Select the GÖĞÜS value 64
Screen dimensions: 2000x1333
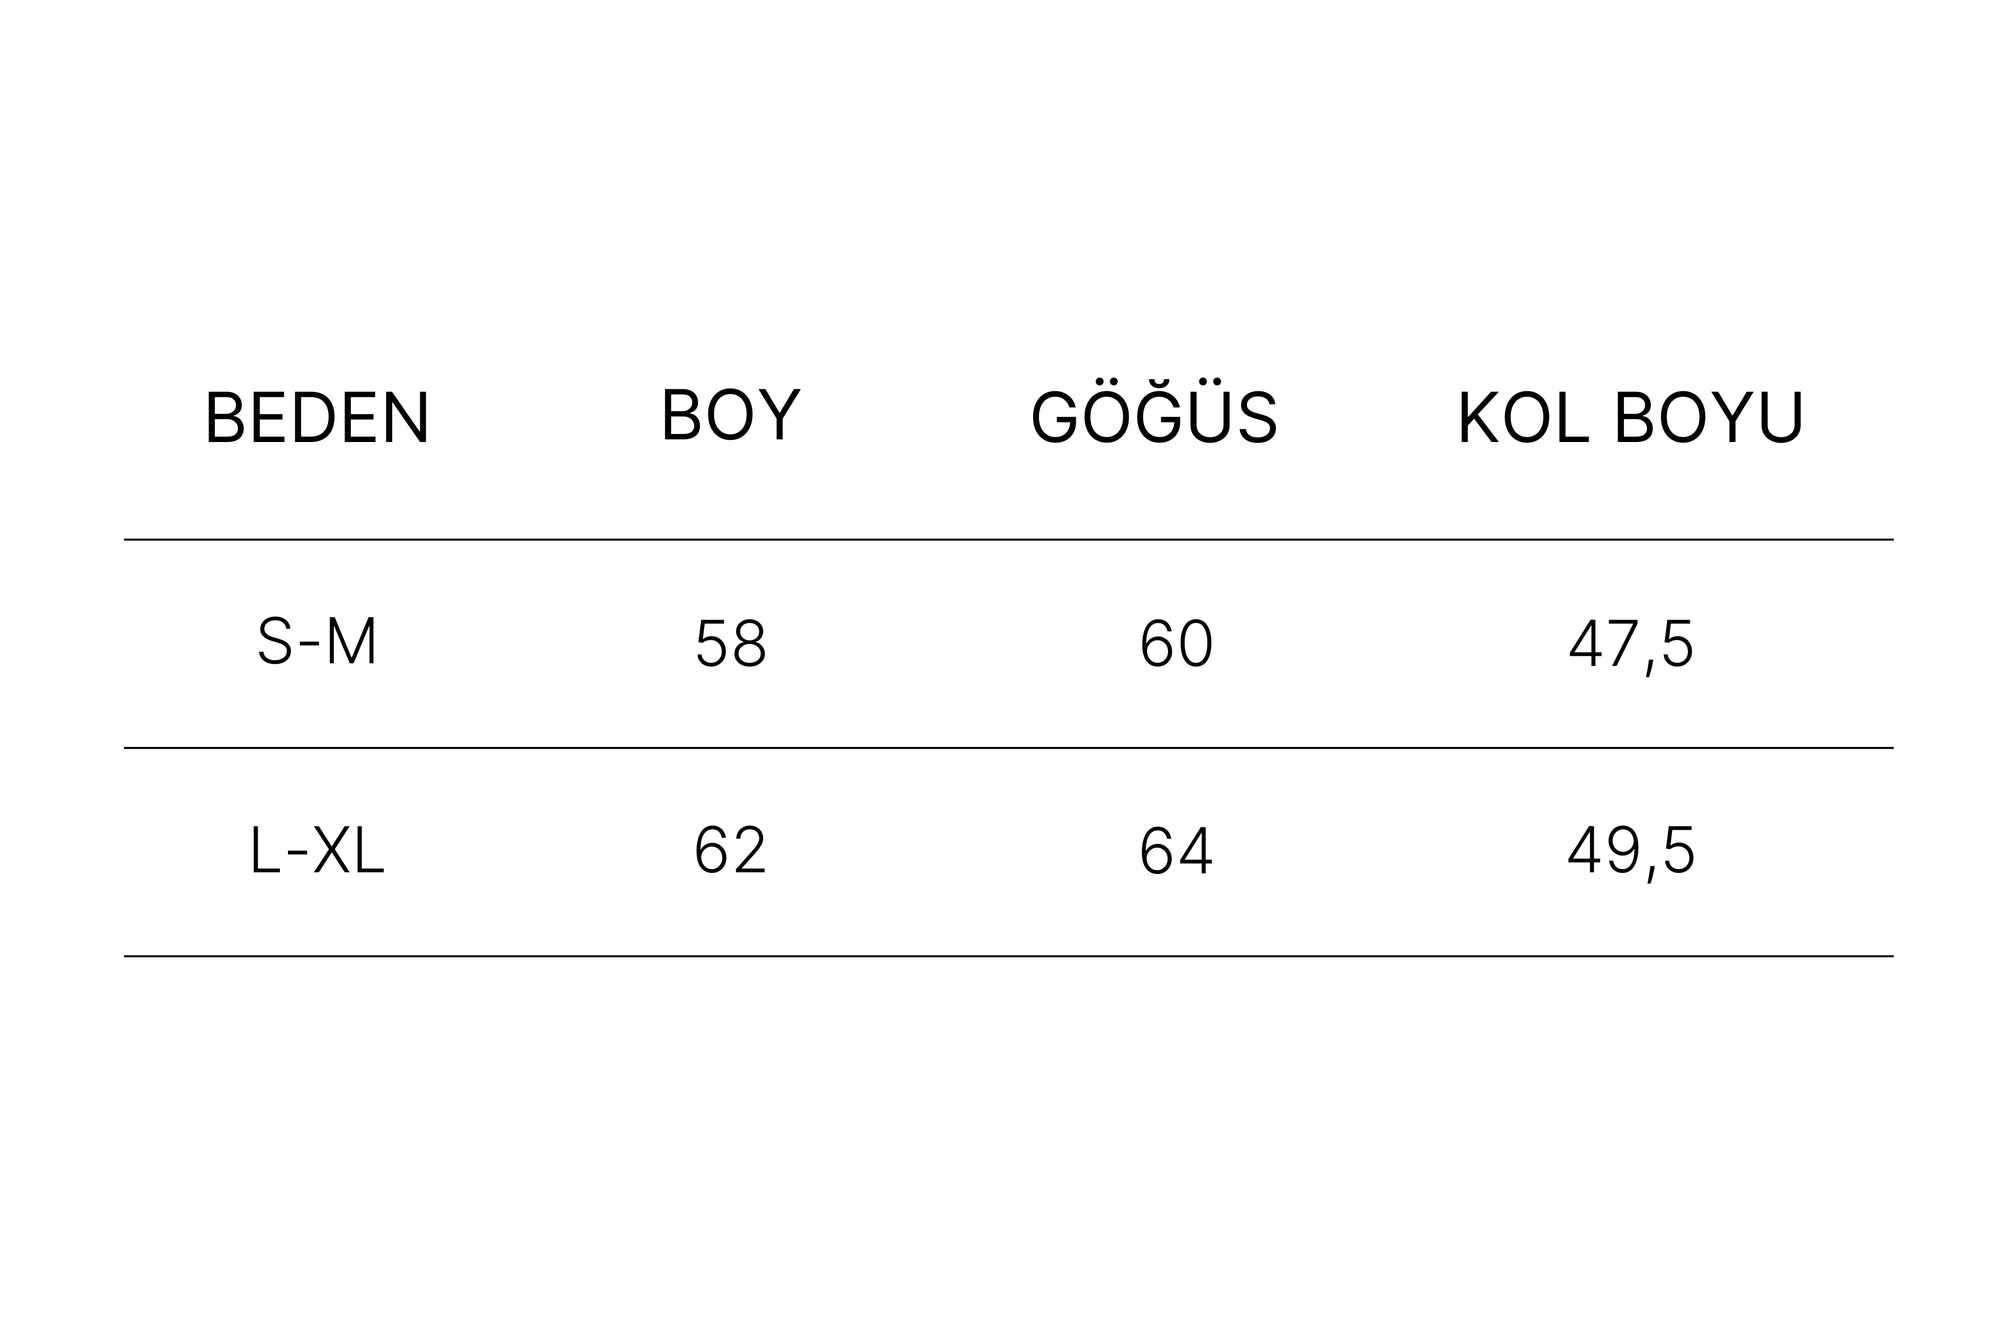coord(1176,852)
